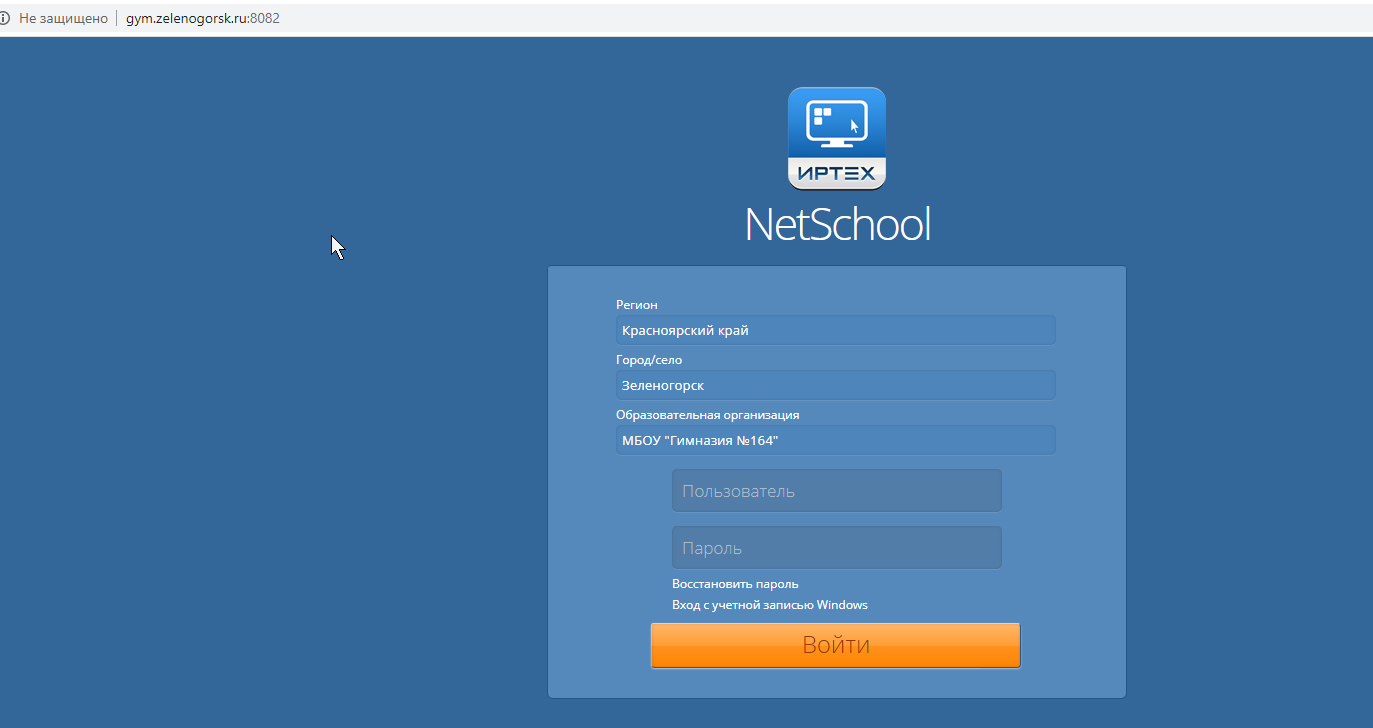Click the Восстановить пароль link
The width and height of the screenshot is (1373, 728).
pyautogui.click(x=735, y=584)
